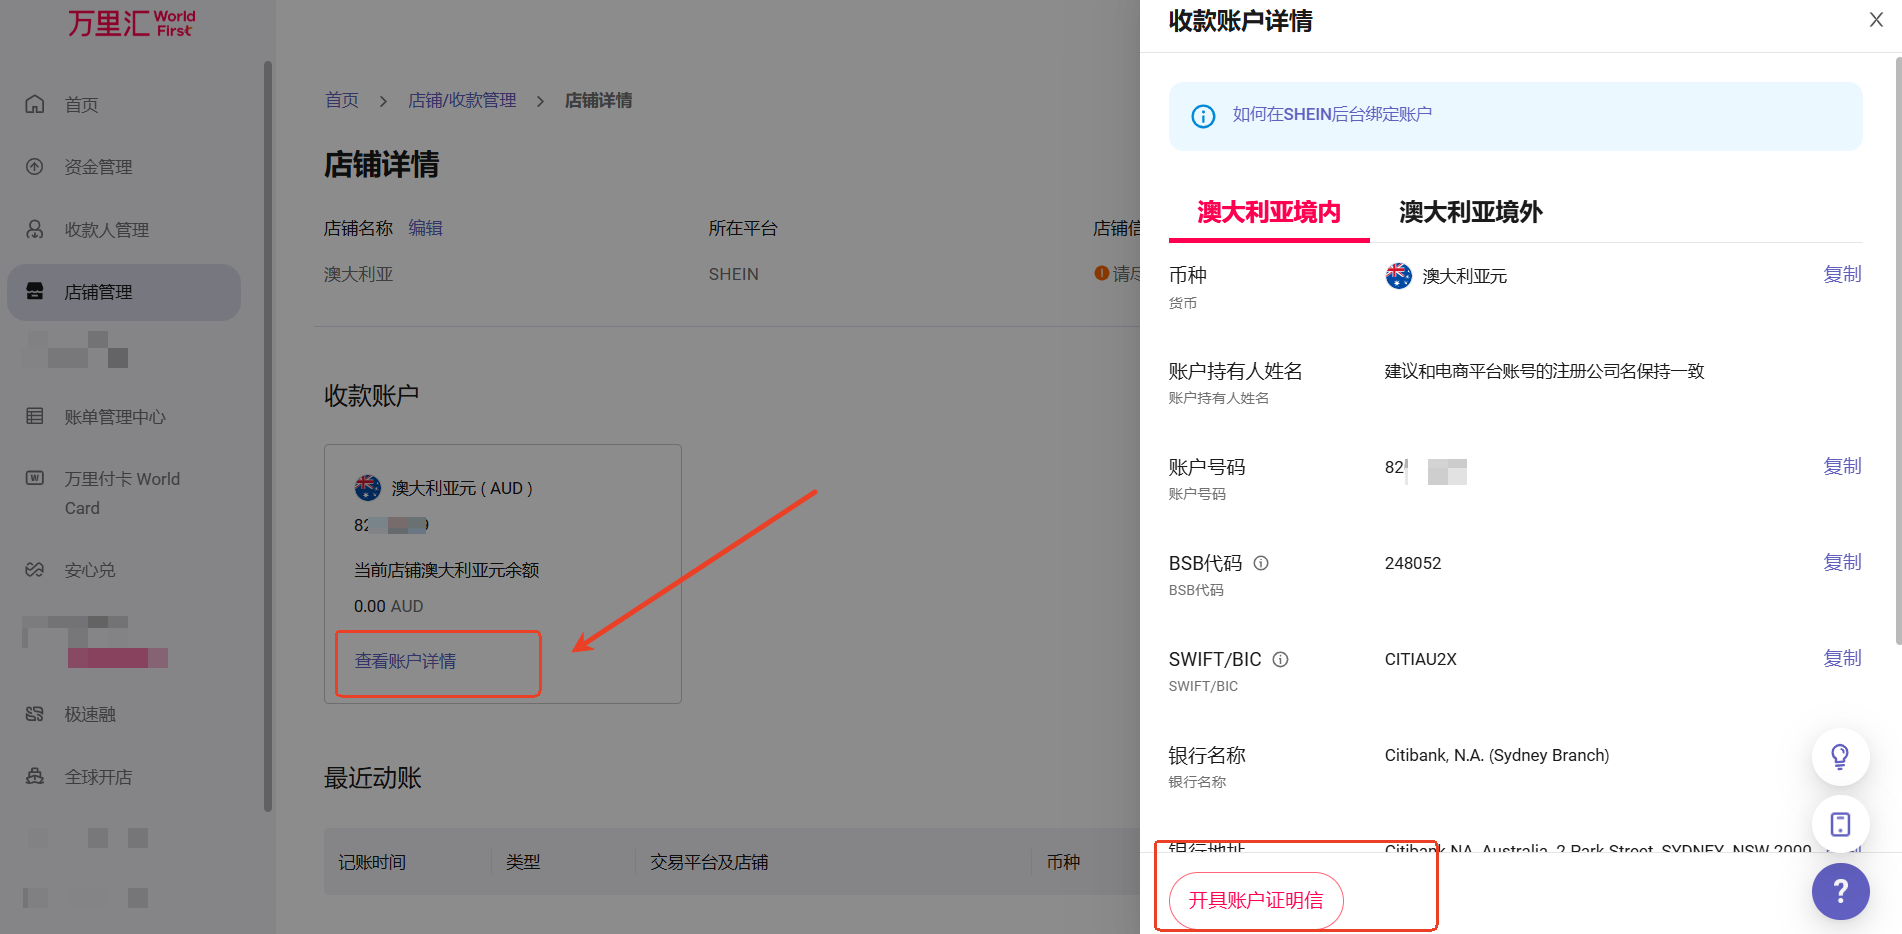
Task: Open 如何在SHEIN后台绑定账户 help link
Action: 1332,115
